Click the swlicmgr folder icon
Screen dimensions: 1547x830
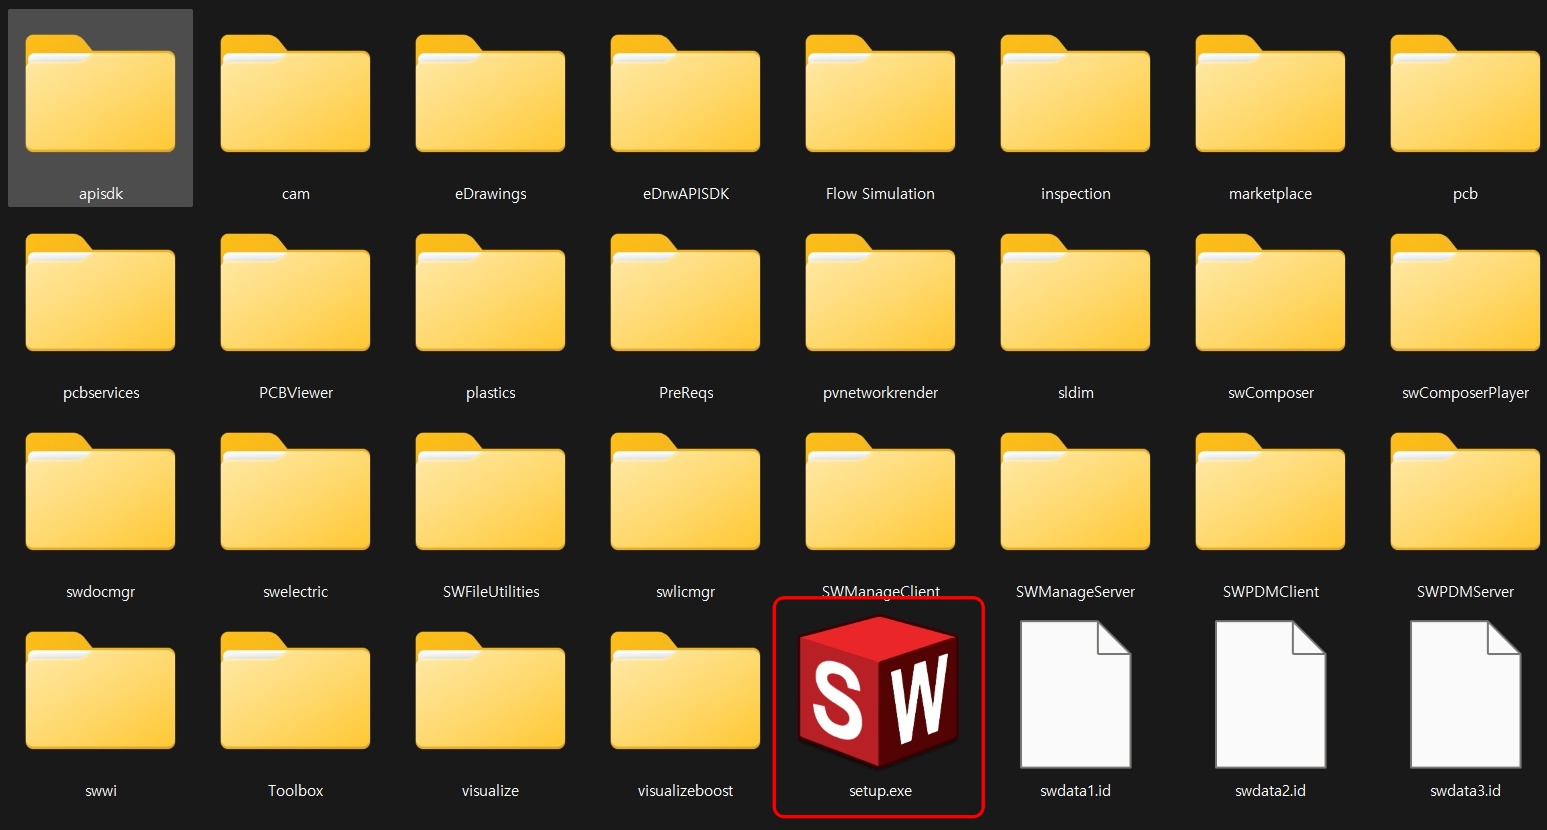tap(685, 492)
